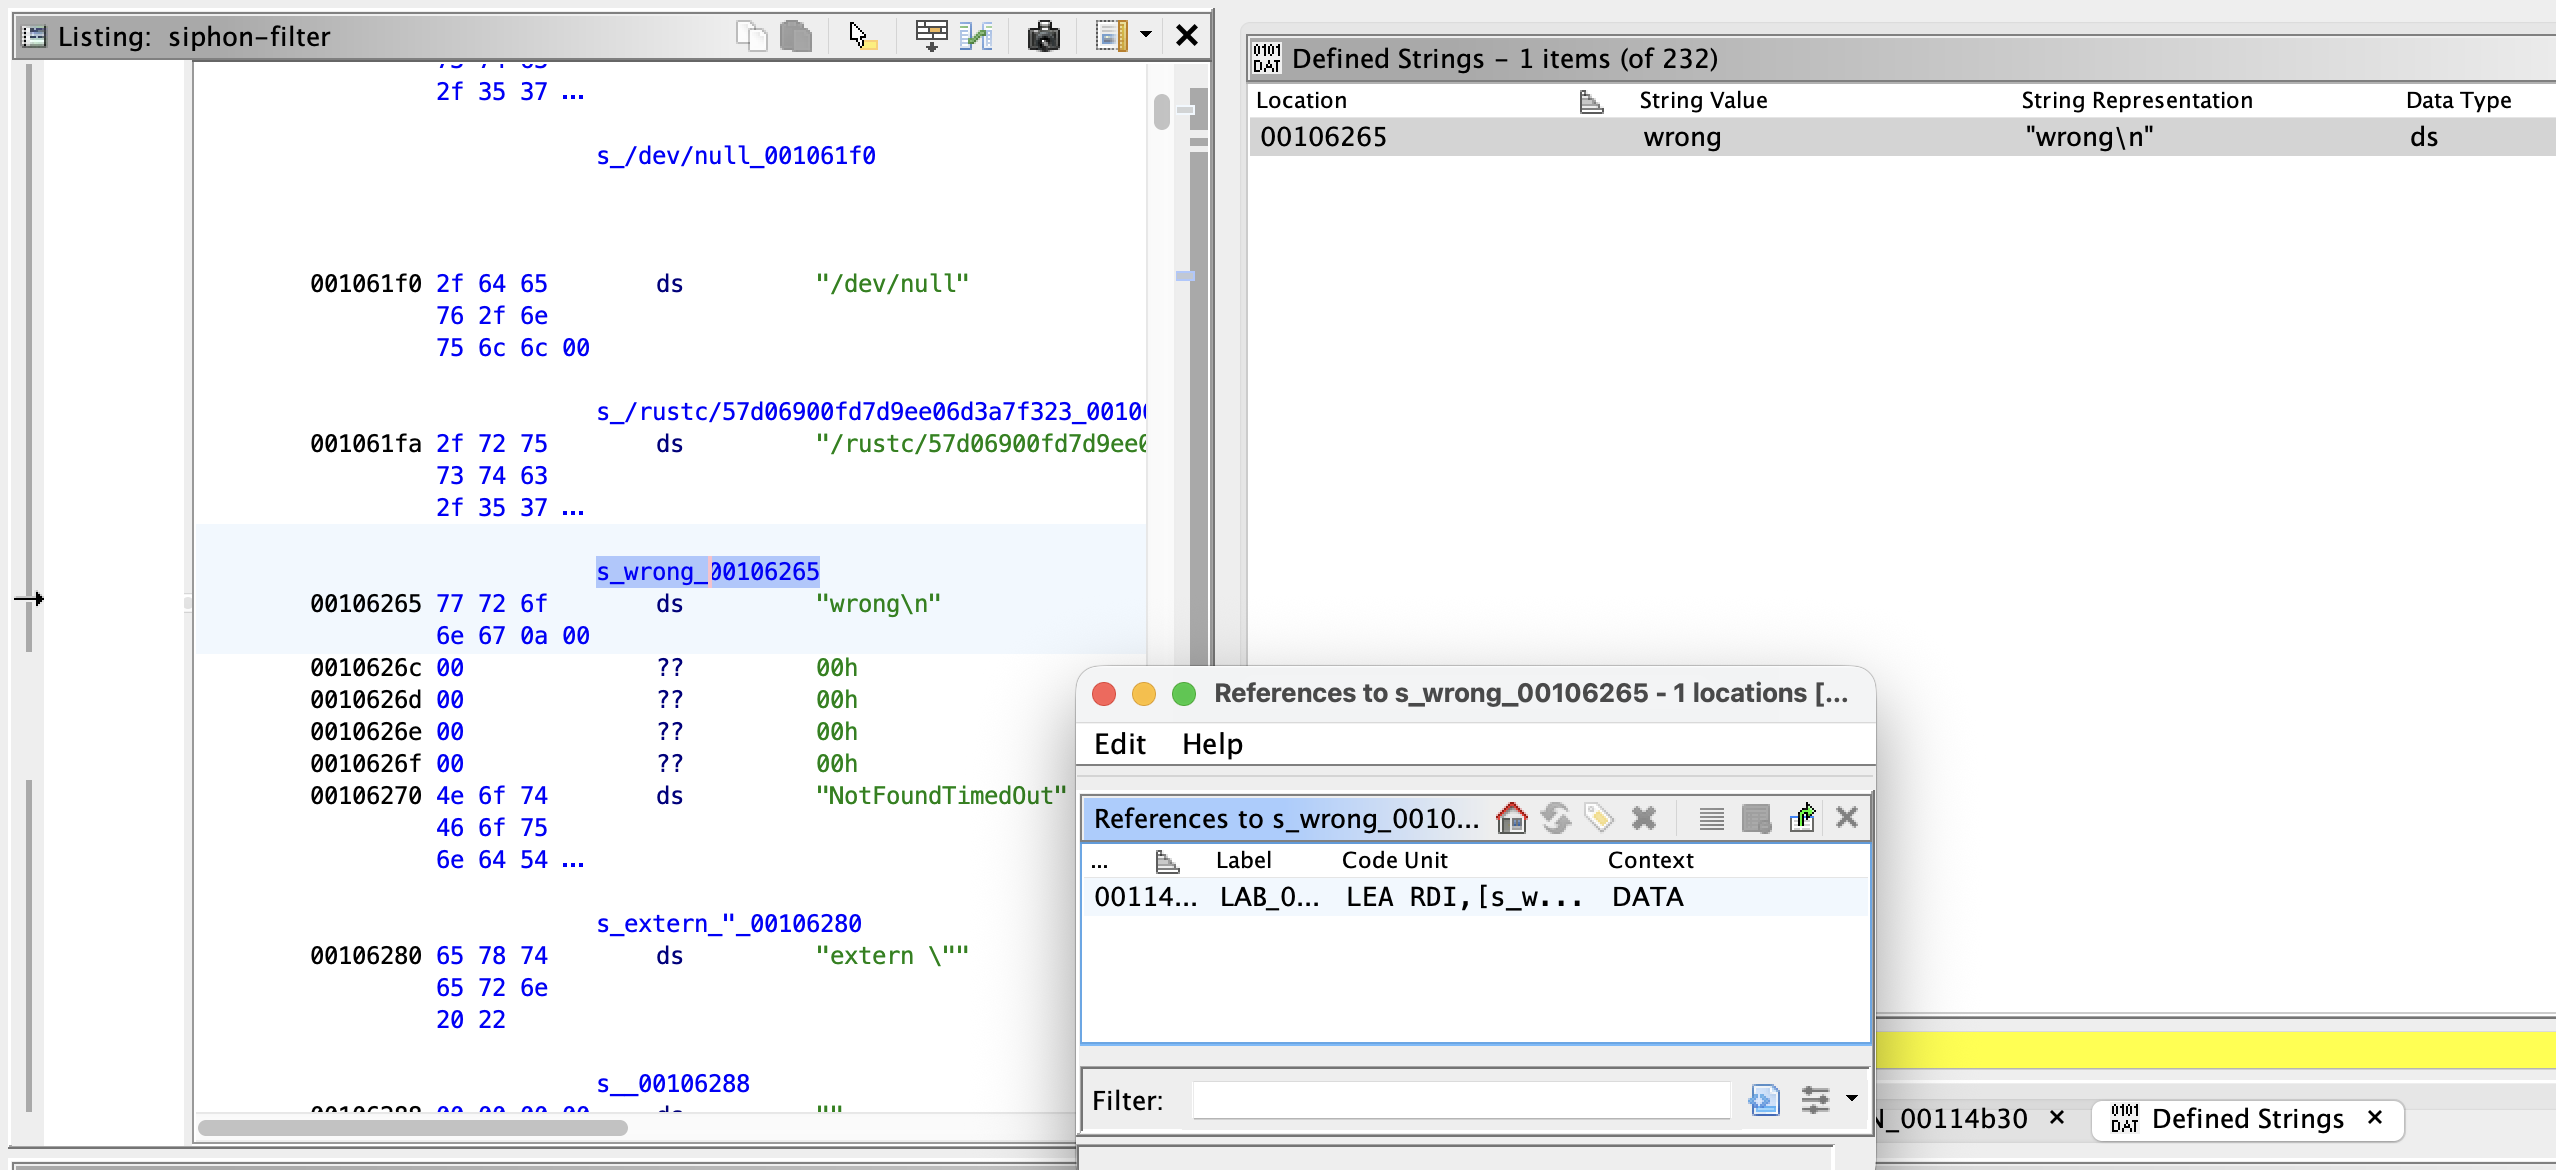2556x1170 pixels.
Task: Click the gray table selection icon
Action: click(x=1757, y=818)
